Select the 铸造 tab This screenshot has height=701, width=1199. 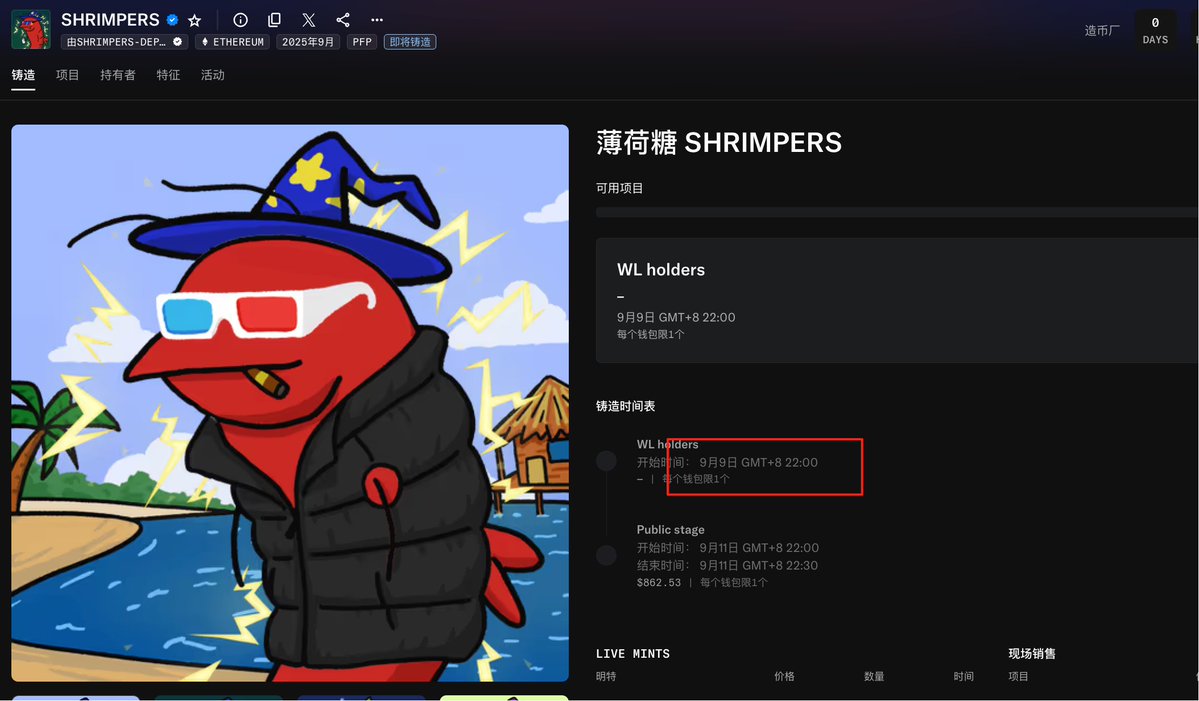23,75
